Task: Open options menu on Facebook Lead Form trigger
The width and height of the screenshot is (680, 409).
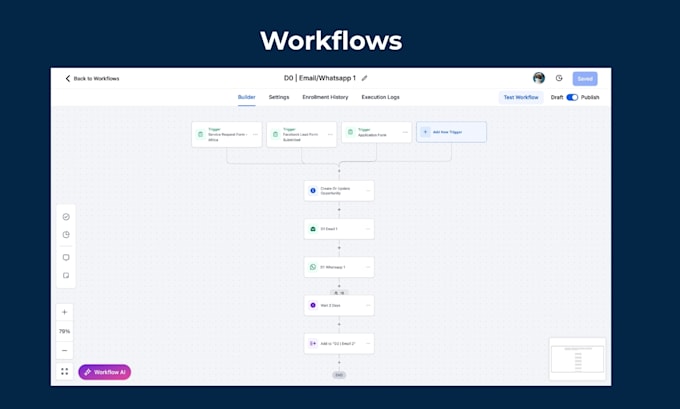Action: point(330,134)
